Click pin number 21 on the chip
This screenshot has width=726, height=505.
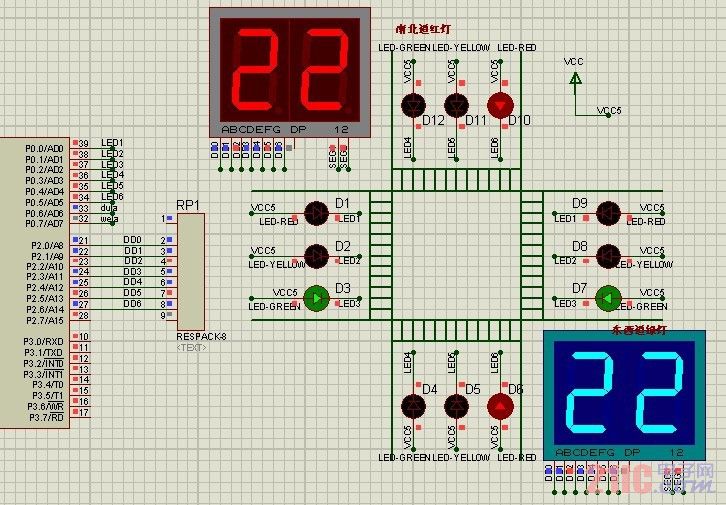coord(83,241)
